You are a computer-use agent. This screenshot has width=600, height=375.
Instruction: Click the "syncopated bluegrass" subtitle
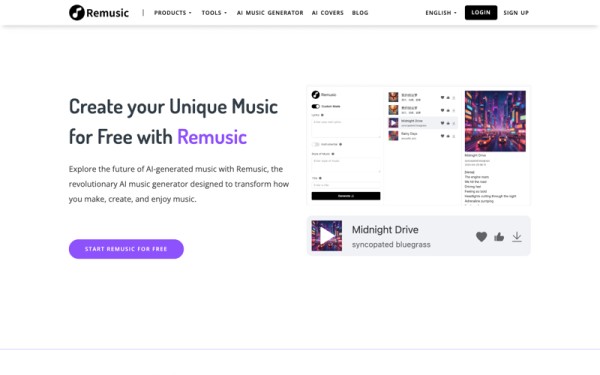(391, 245)
